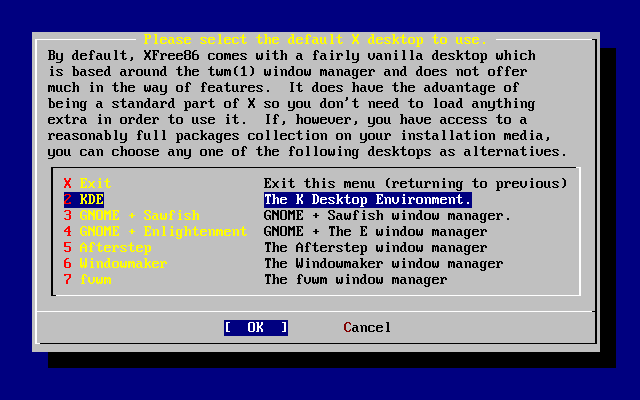This screenshot has width=640, height=400.
Task: Choose Windowmaker from the desktop list
Action: (123, 264)
